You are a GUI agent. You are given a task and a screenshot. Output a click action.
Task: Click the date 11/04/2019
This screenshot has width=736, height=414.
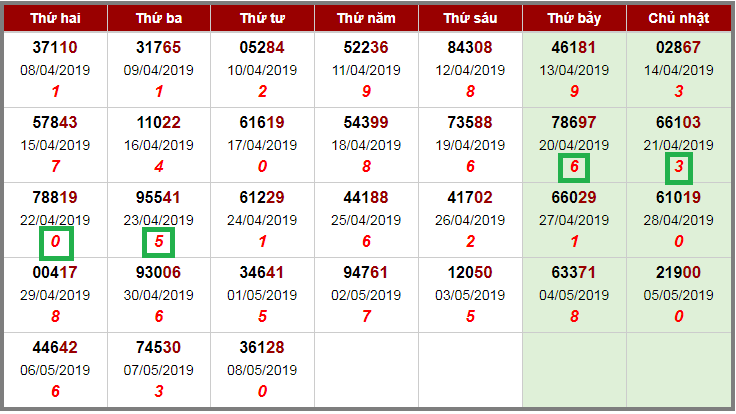pos(366,70)
